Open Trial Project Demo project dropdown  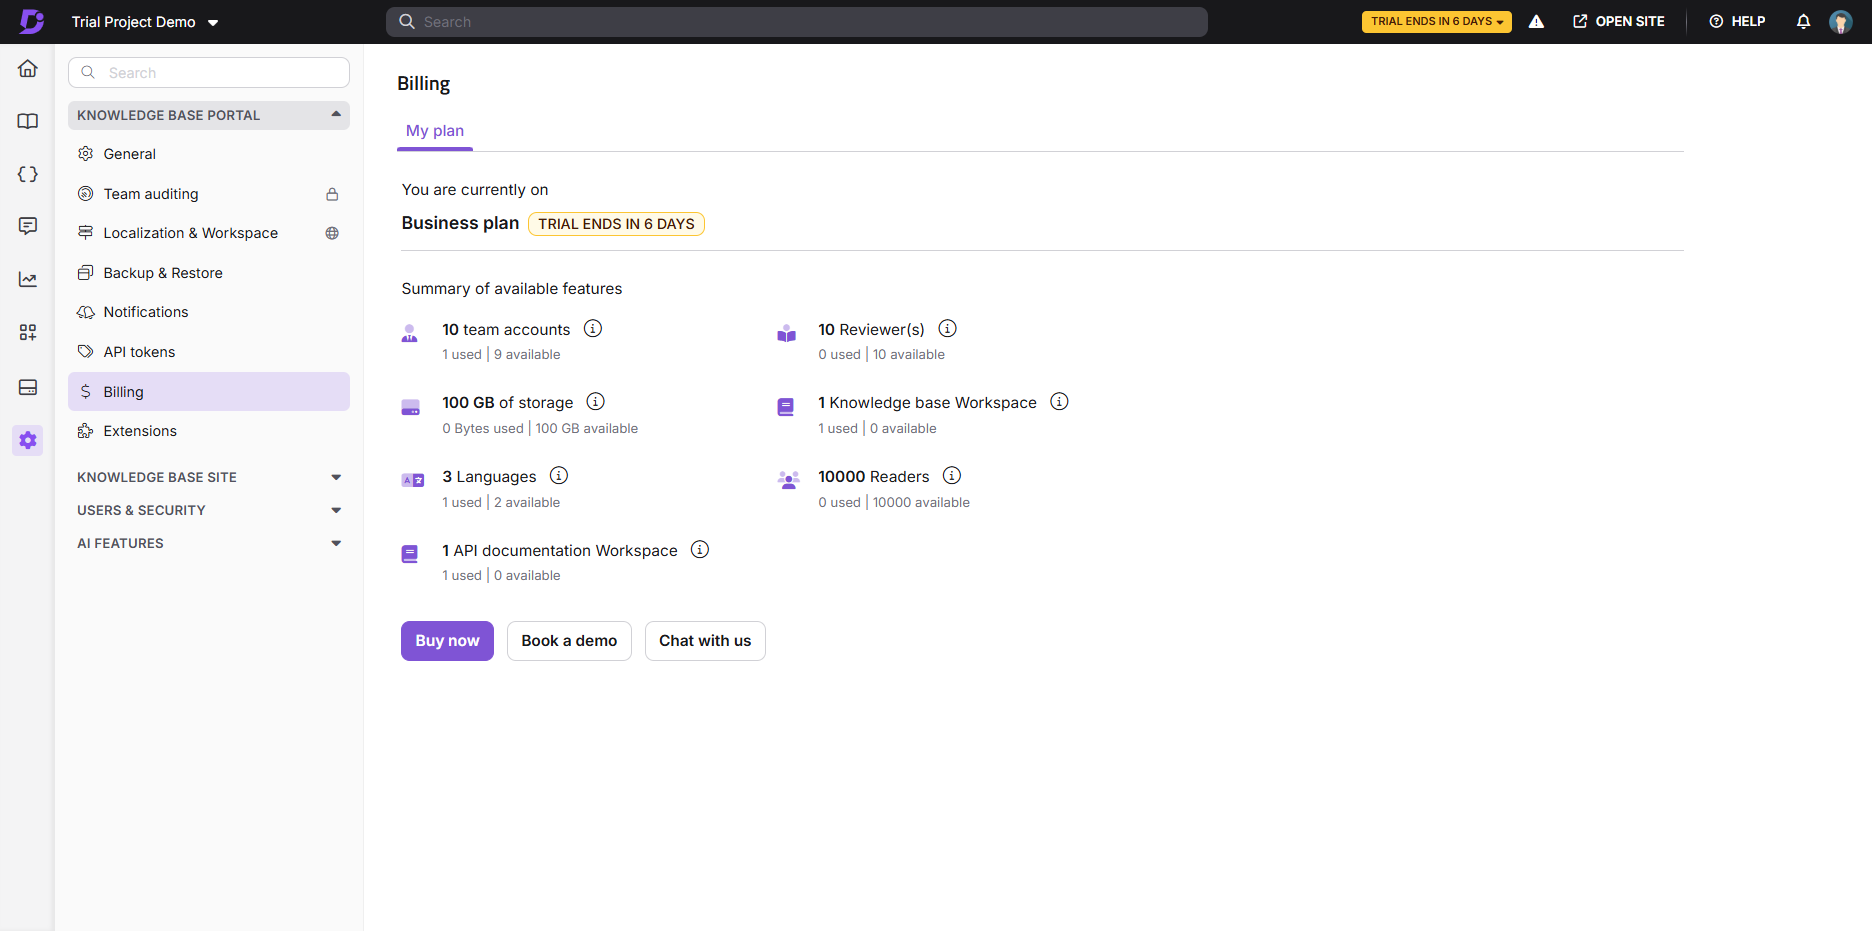point(145,22)
